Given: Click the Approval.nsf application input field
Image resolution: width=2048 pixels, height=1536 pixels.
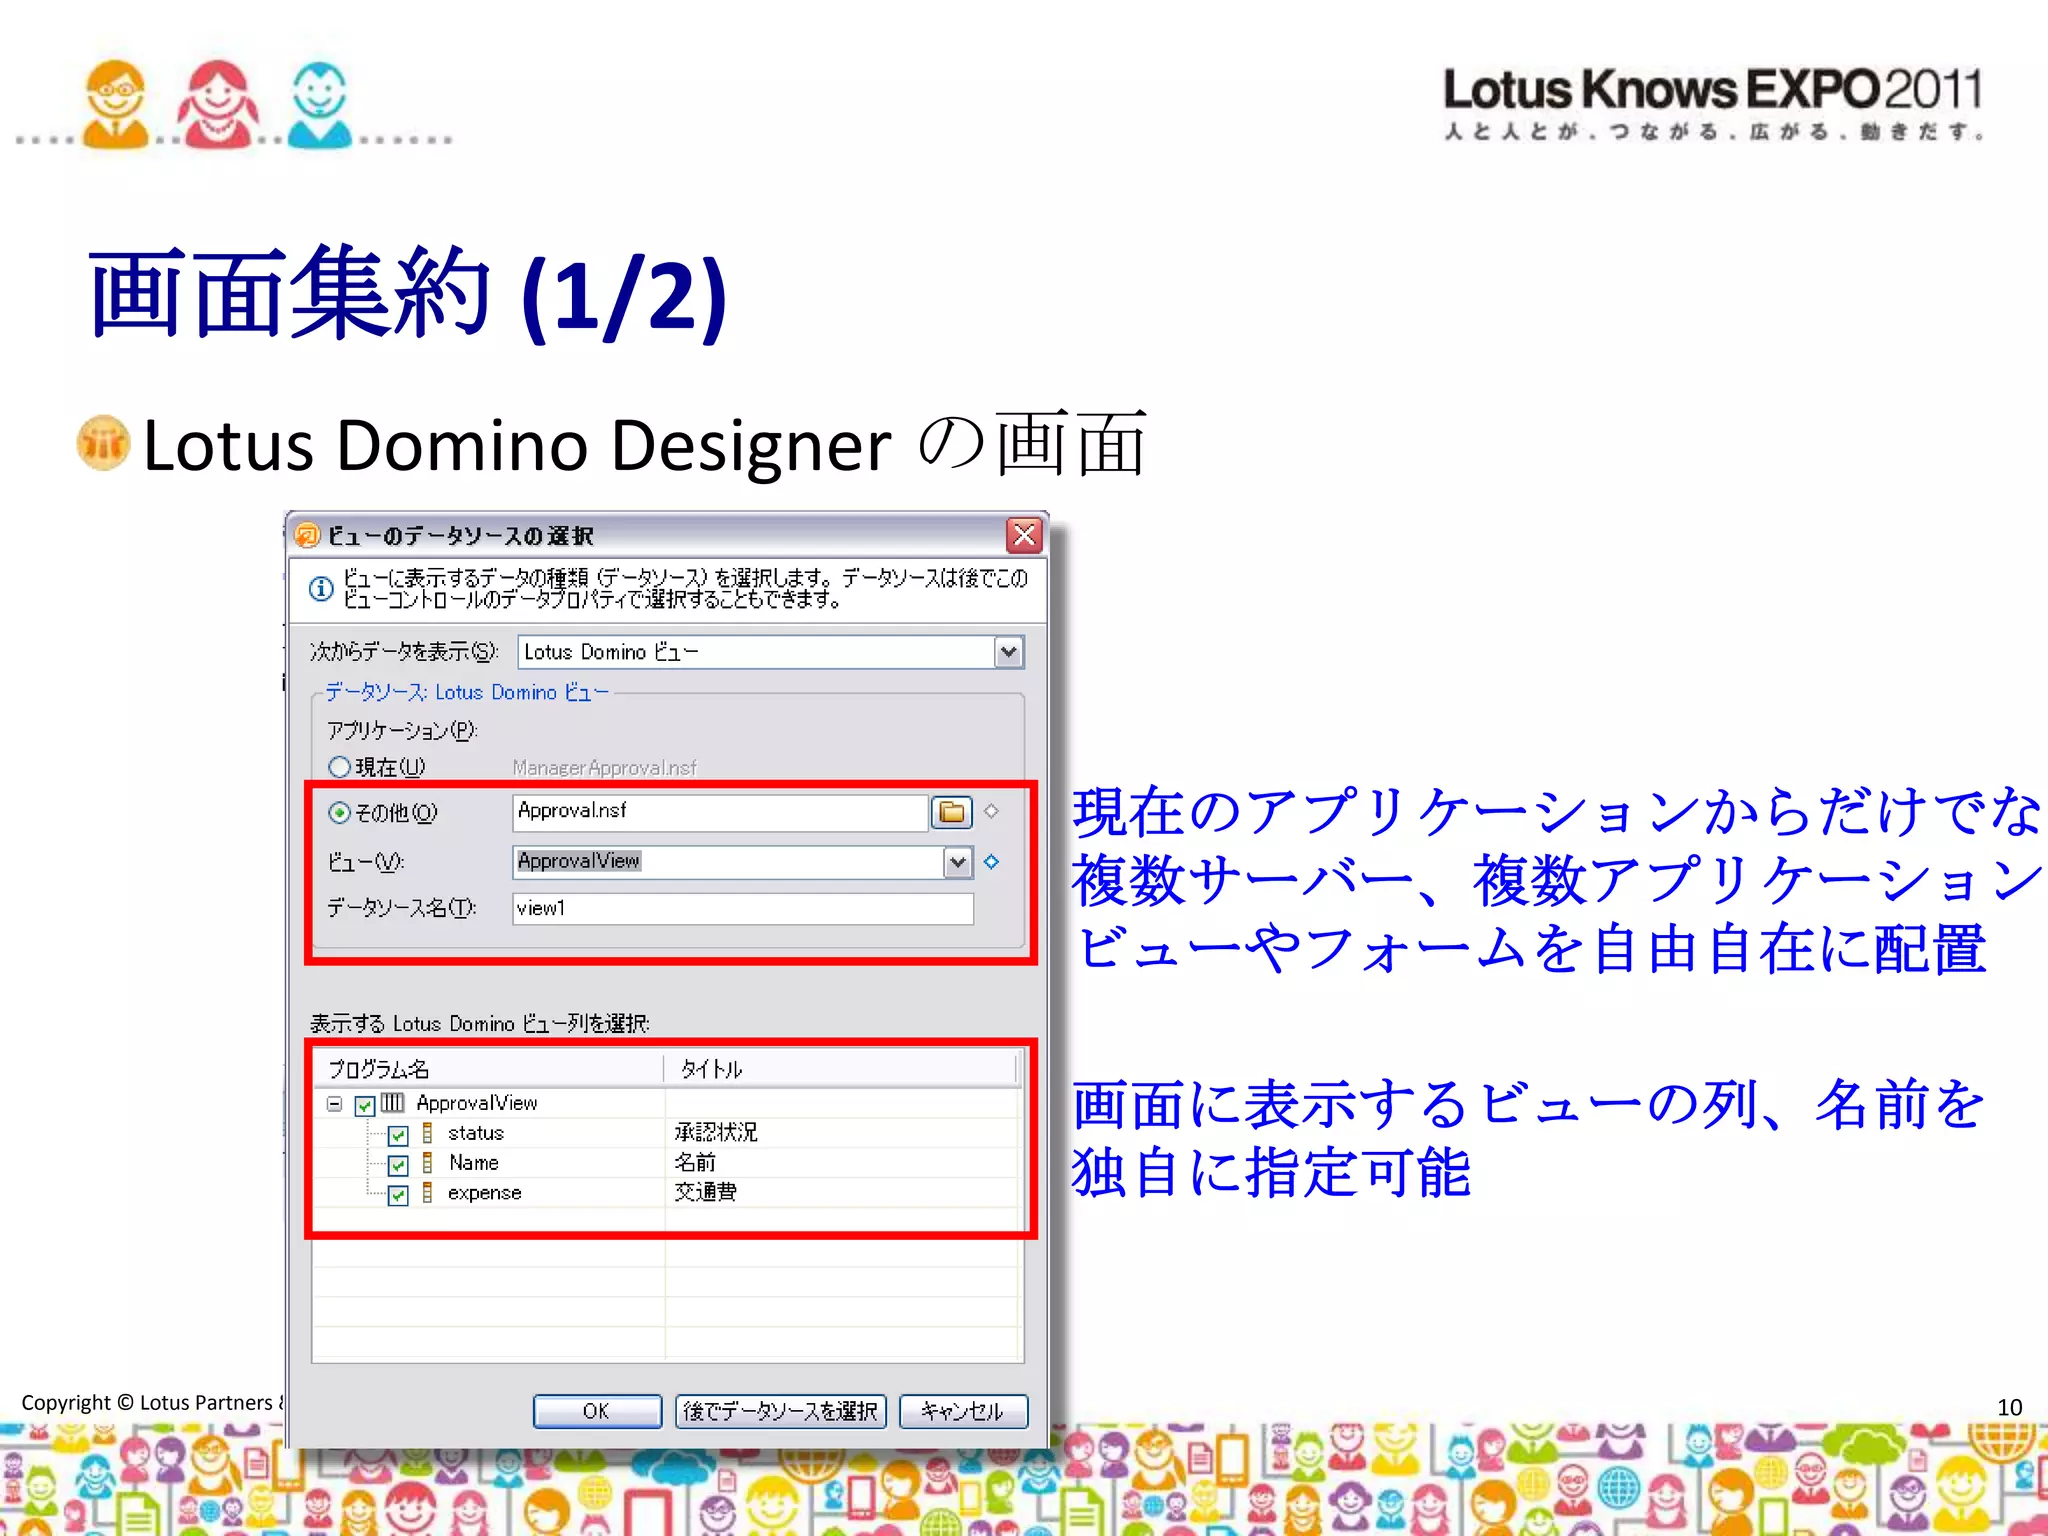Looking at the screenshot, I should [720, 812].
